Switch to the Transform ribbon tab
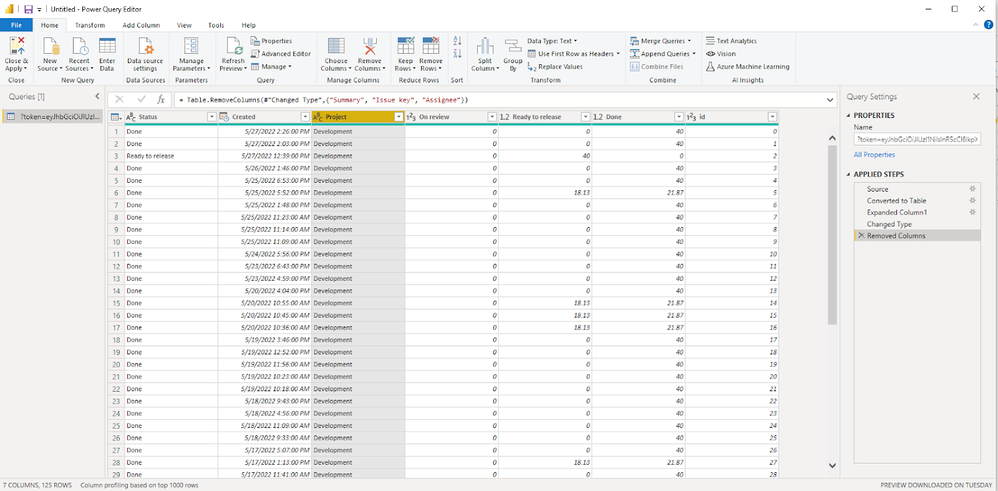The width and height of the screenshot is (998, 491). tap(90, 25)
